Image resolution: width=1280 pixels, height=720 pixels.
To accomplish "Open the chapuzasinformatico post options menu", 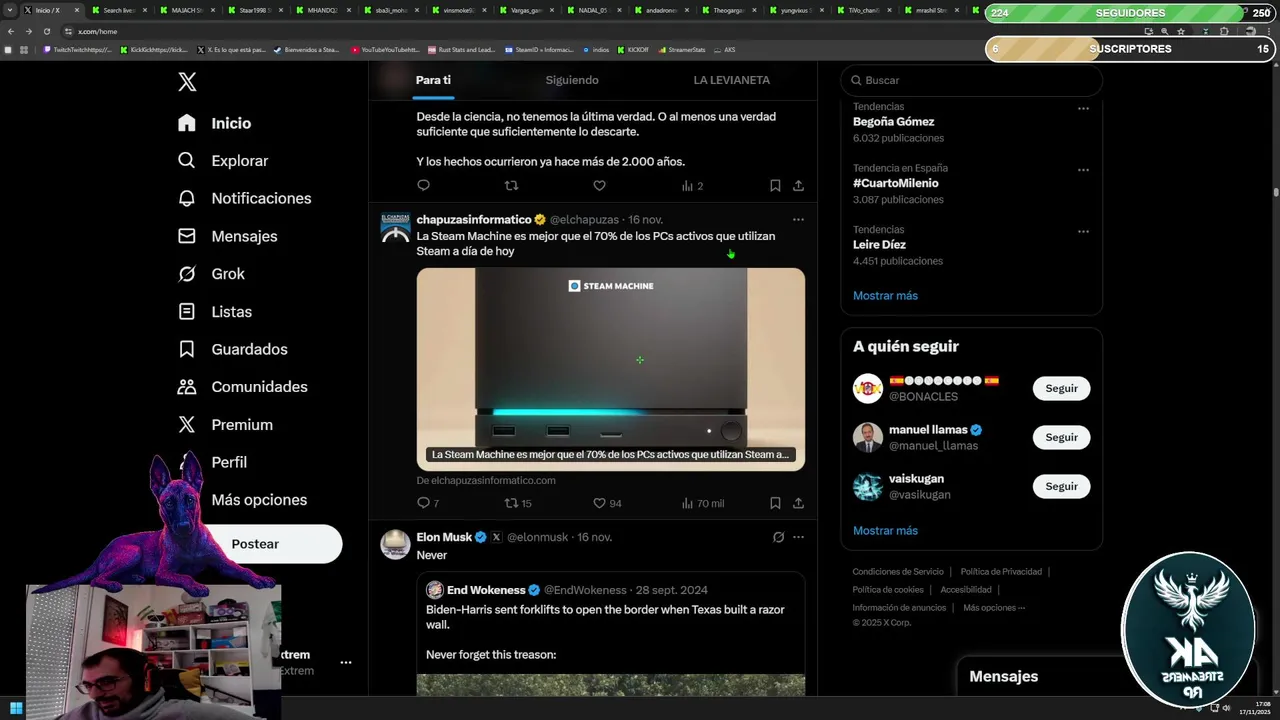I will coord(798,219).
